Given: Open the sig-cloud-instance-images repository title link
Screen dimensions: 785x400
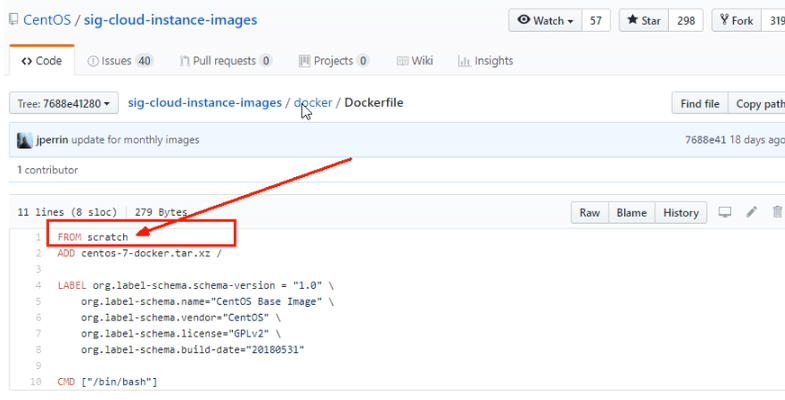Looking at the screenshot, I should click(x=170, y=20).
